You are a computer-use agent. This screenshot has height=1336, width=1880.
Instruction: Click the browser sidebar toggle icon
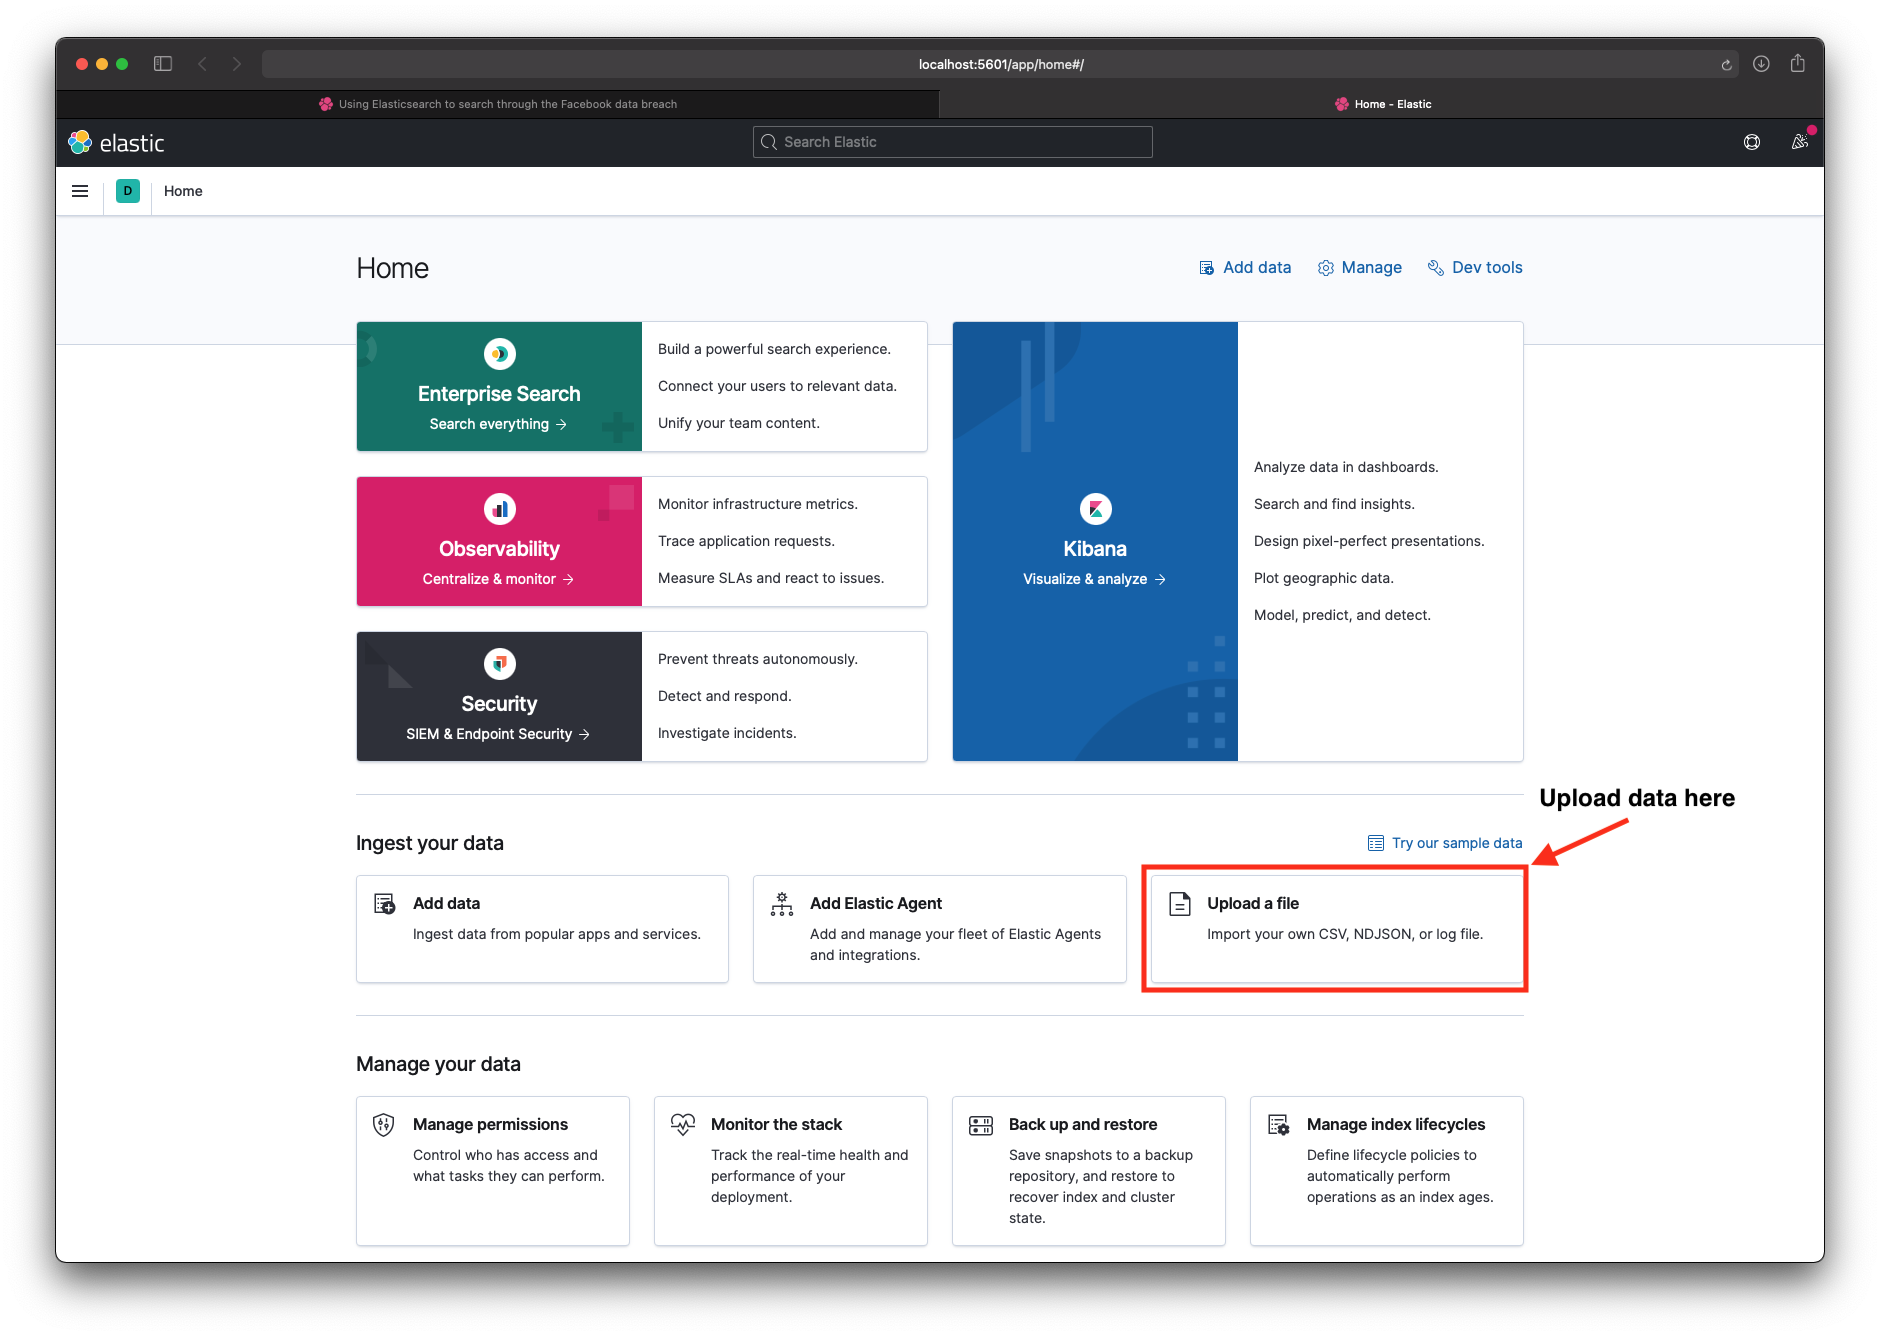coord(163,64)
